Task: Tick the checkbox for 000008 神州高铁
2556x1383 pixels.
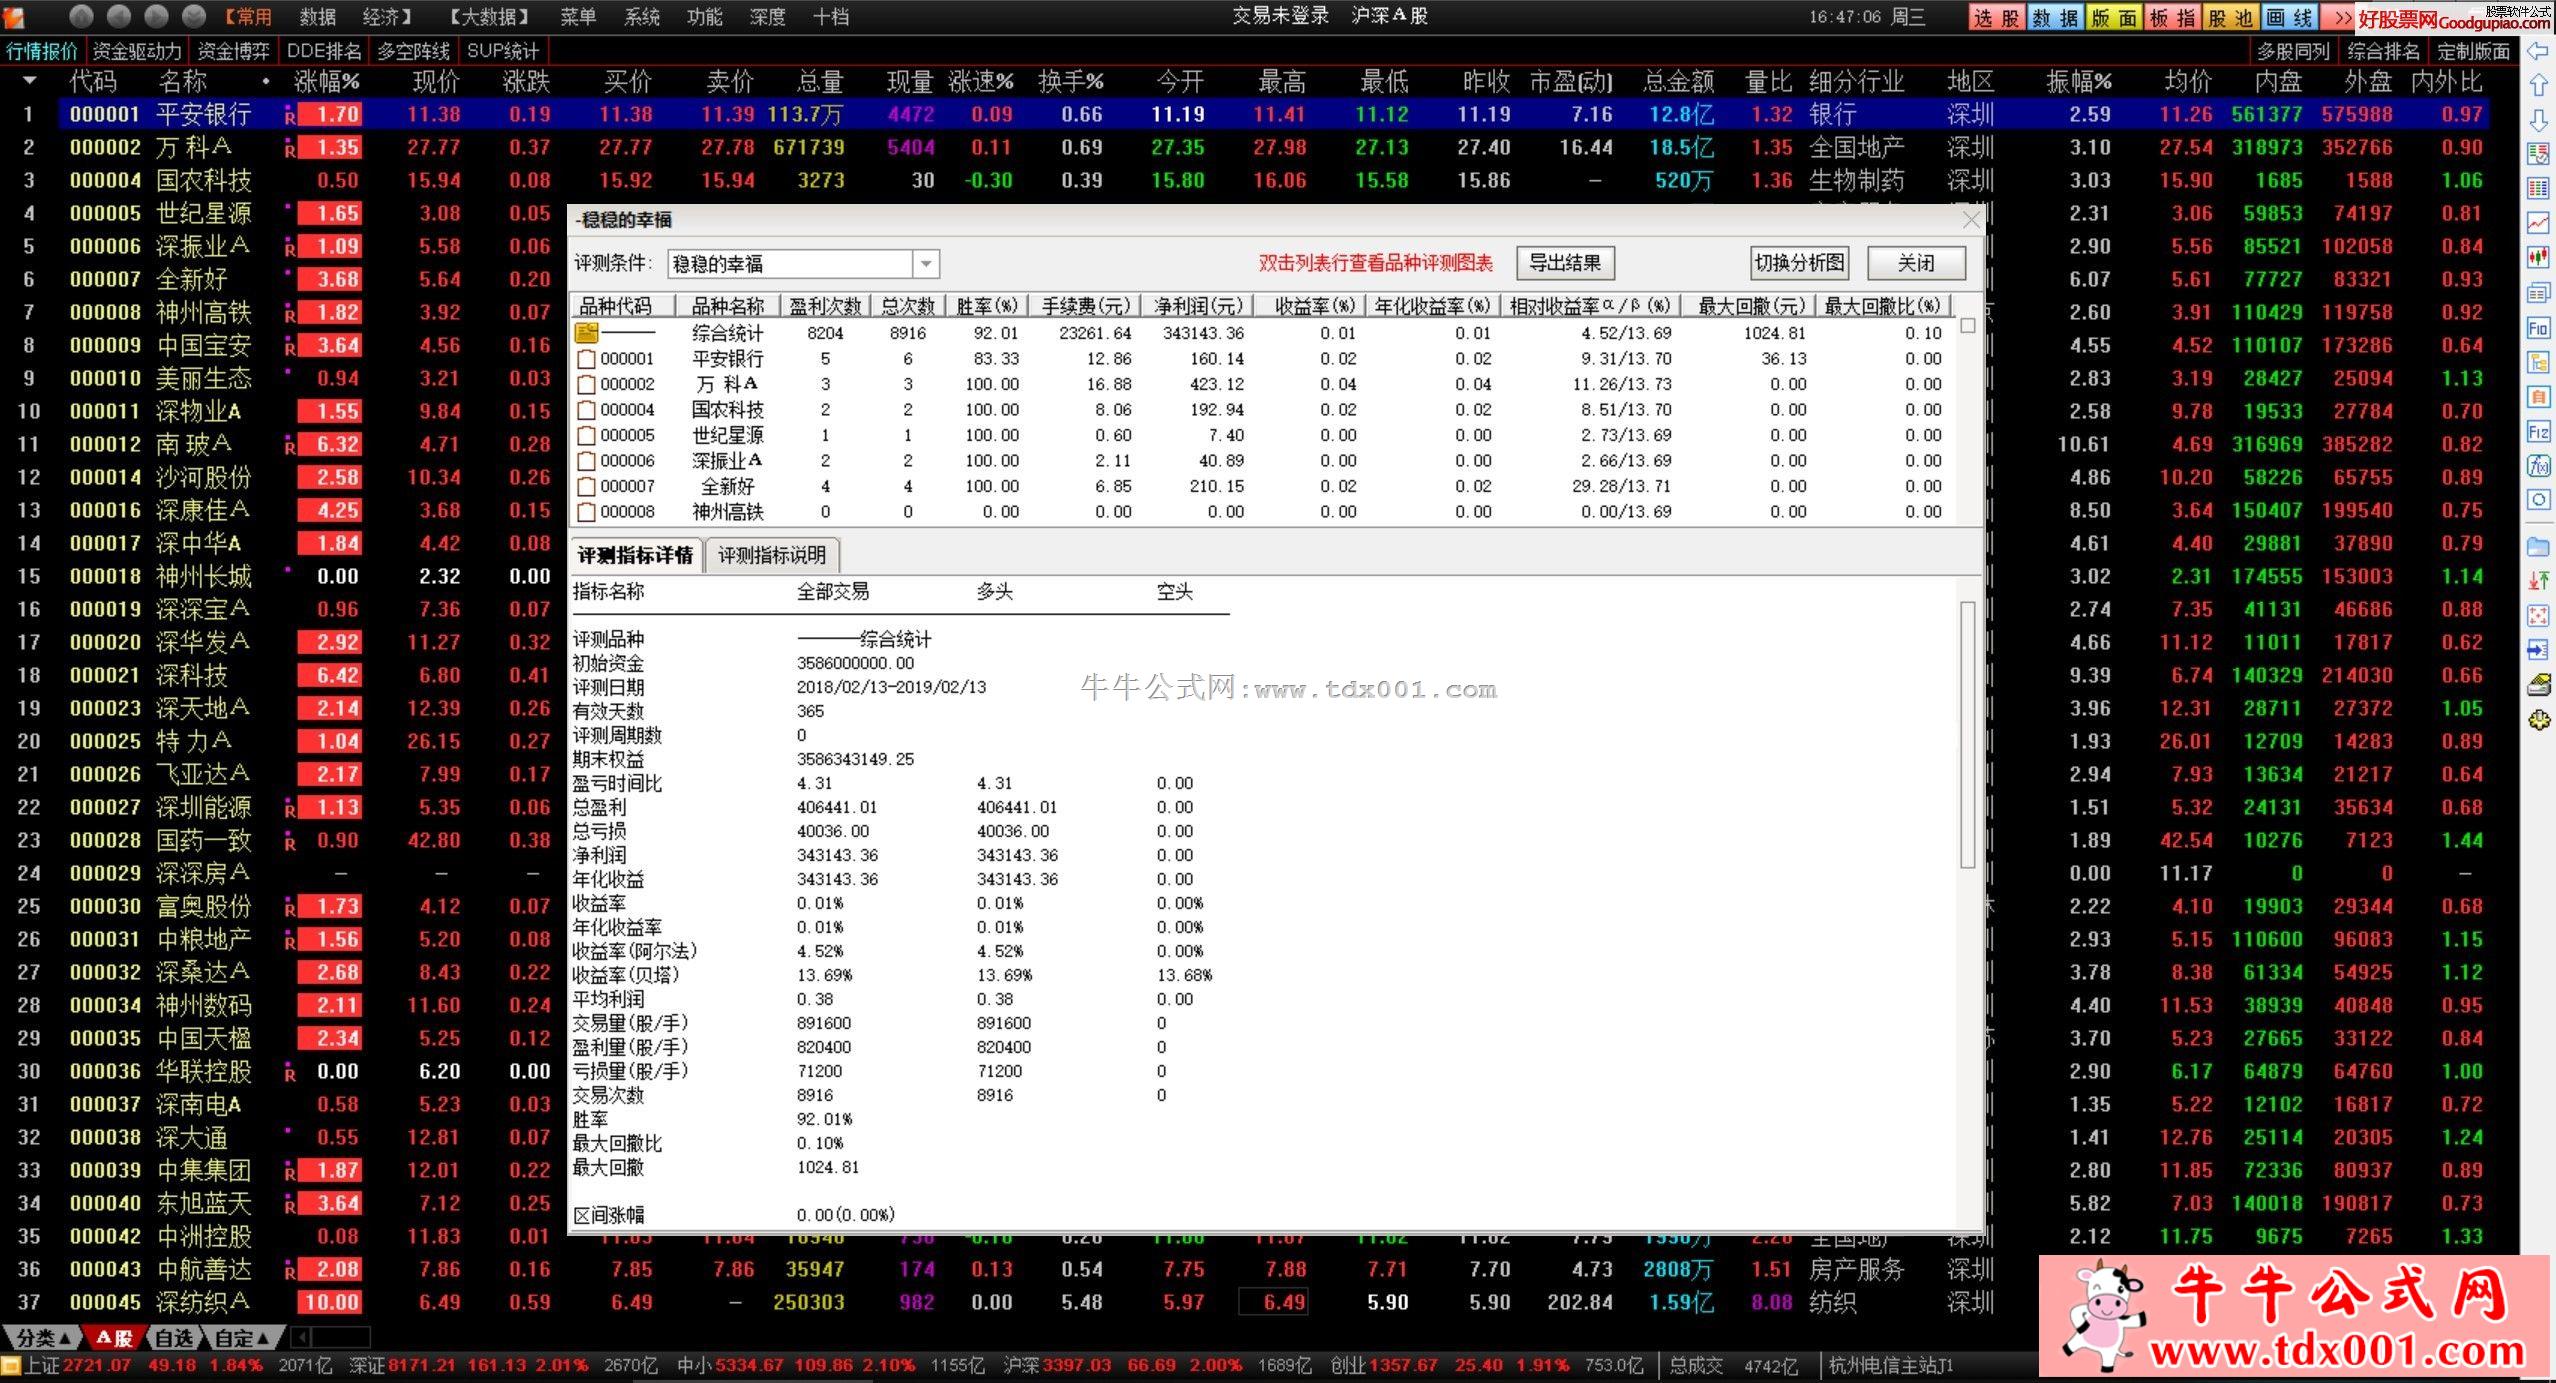Action: click(586, 512)
